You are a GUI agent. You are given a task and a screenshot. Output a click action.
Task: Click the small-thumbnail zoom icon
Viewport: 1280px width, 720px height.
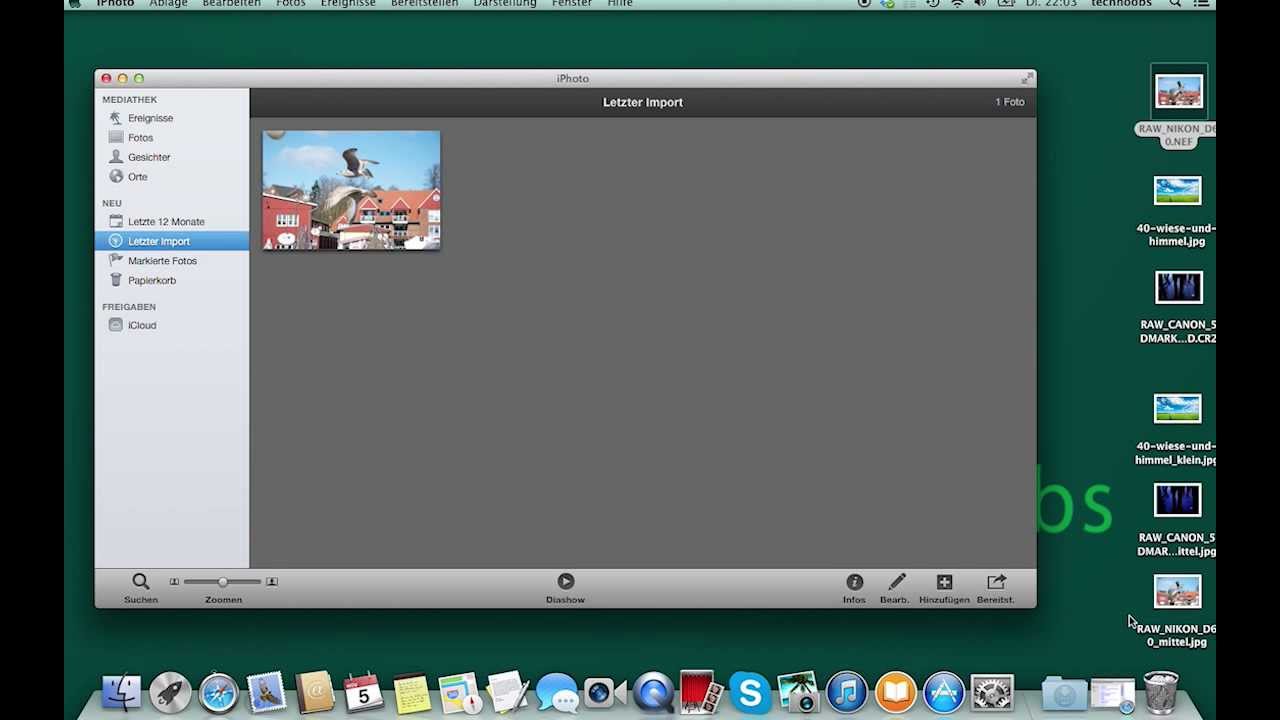174,581
